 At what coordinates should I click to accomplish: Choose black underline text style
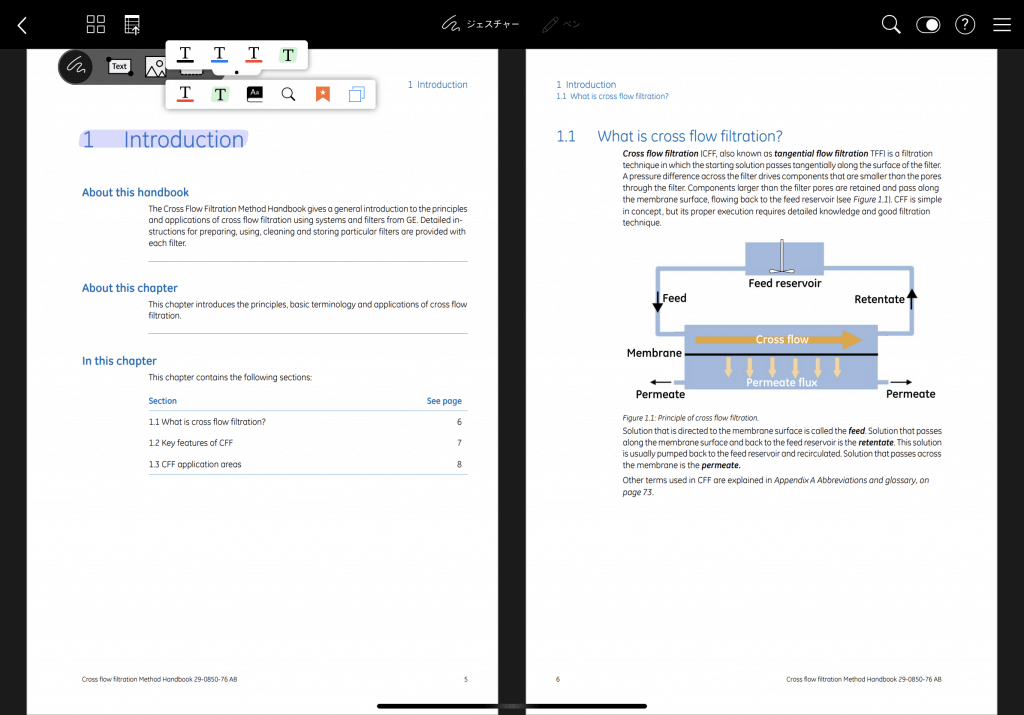[x=185, y=55]
